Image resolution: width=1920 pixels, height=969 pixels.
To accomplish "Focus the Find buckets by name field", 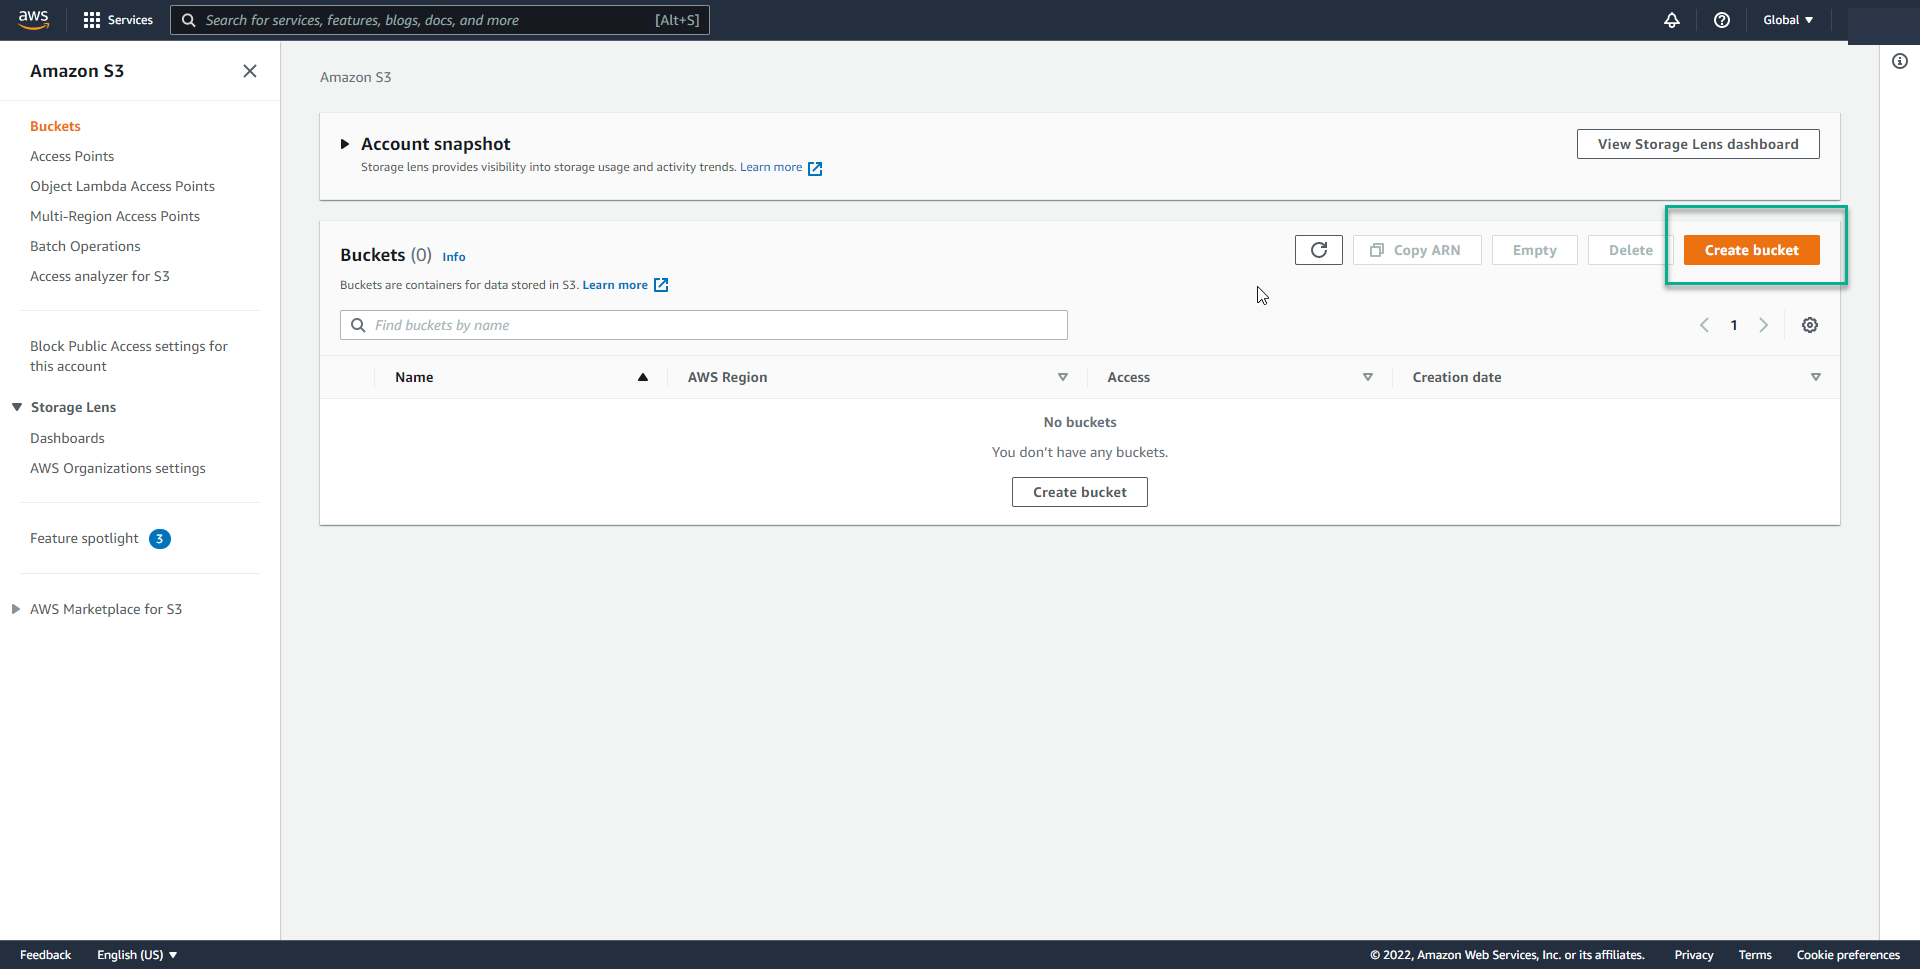I will click(715, 325).
